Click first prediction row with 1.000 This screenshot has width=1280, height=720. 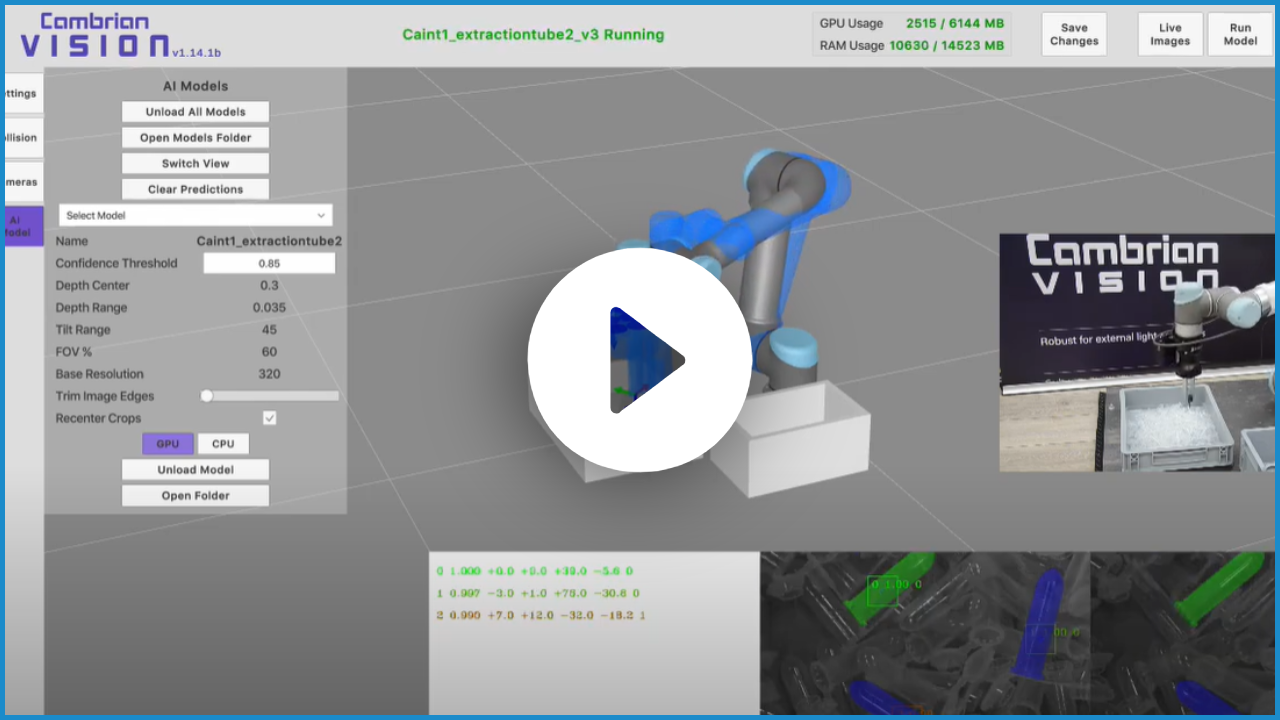(535, 571)
